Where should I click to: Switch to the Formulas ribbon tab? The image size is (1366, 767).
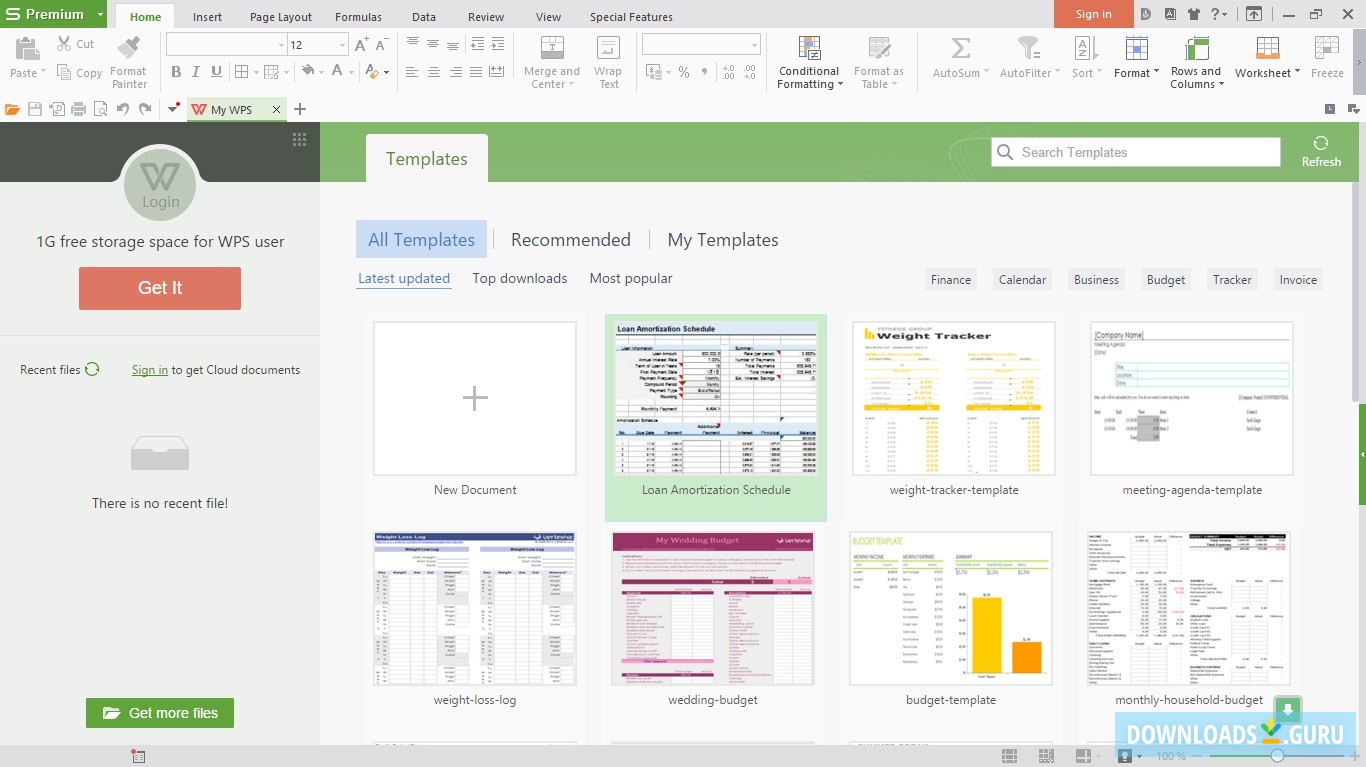358,16
